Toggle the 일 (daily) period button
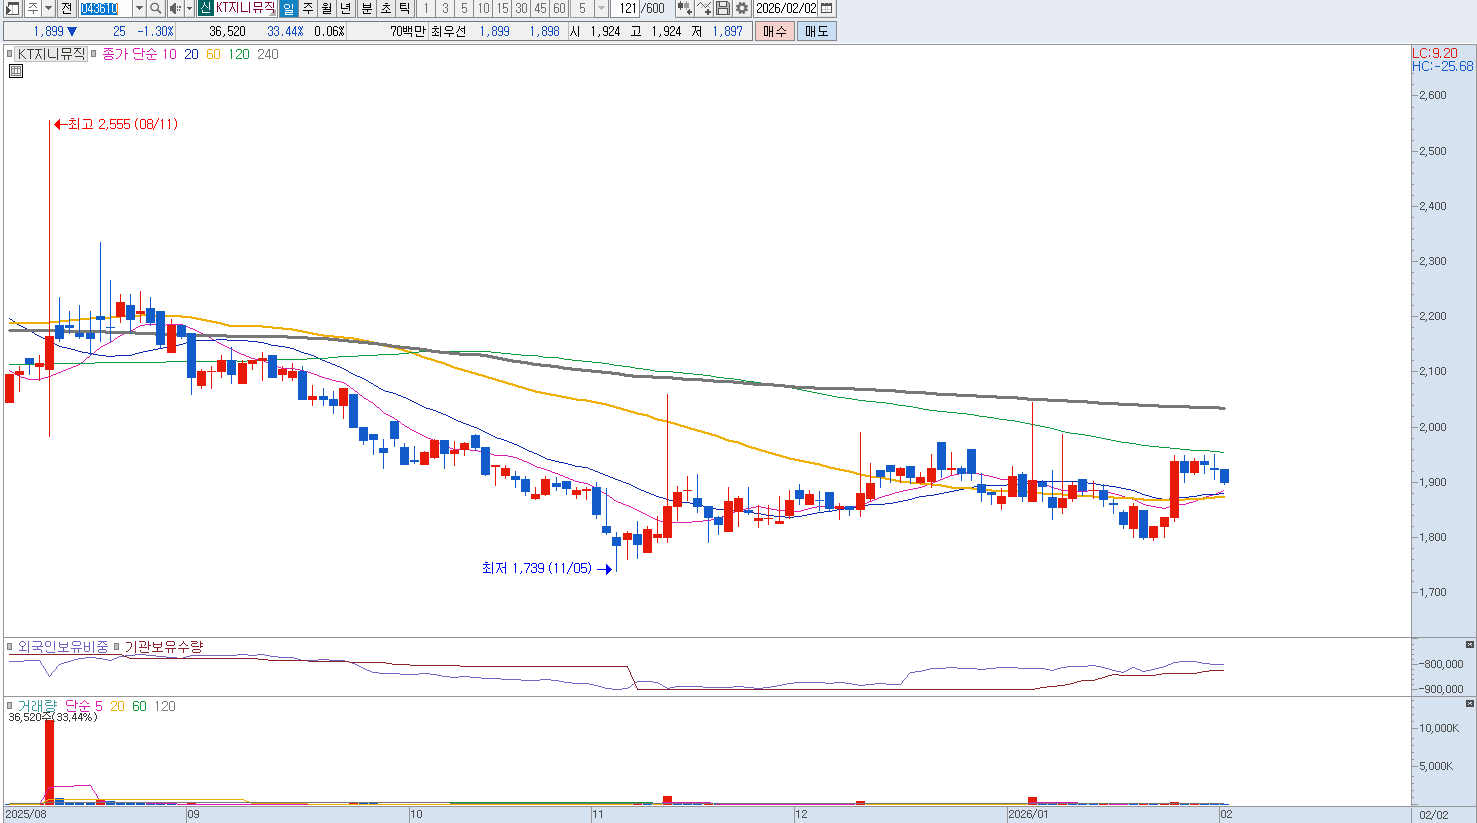Viewport: 1477px width, 823px height. pos(288,8)
